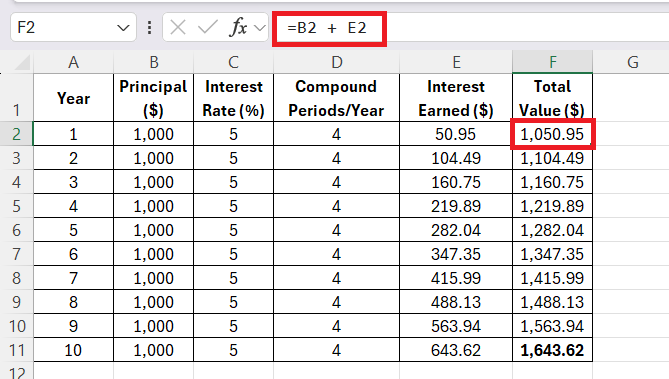669x379 pixels.
Task: Click the Enter checkmark formula button
Action: (208, 28)
